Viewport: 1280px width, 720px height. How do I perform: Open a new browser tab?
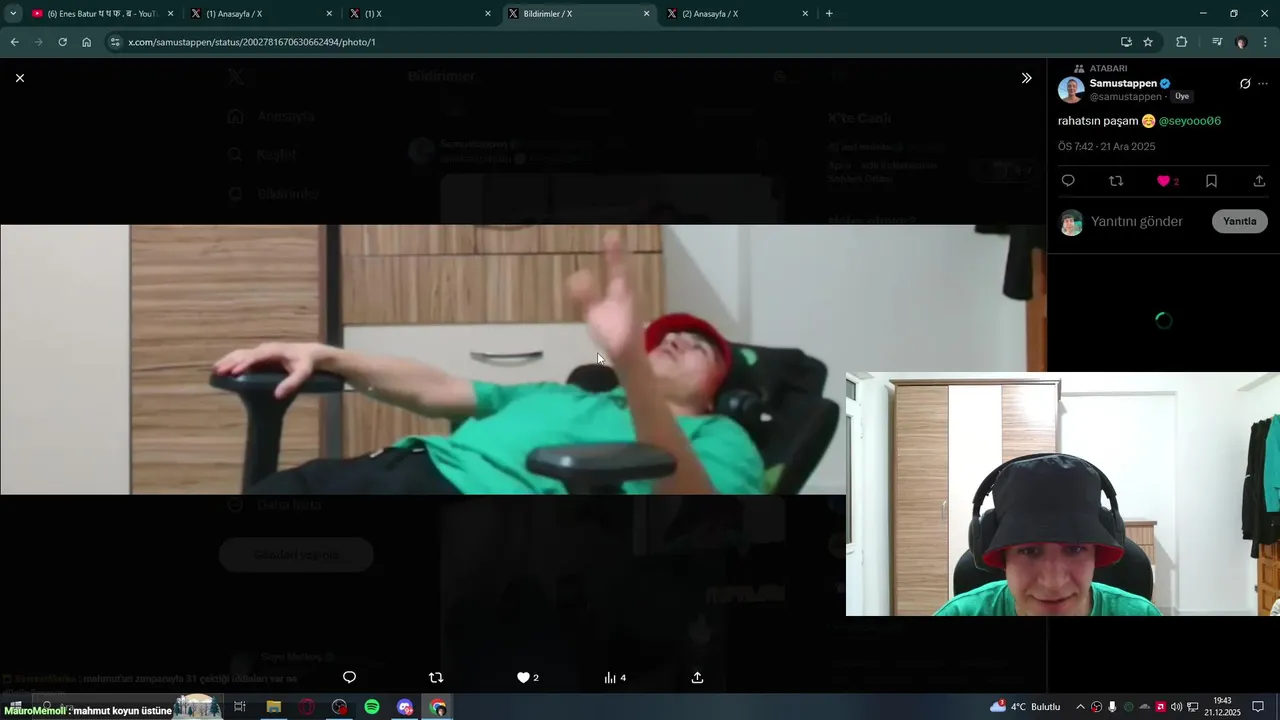coord(829,14)
